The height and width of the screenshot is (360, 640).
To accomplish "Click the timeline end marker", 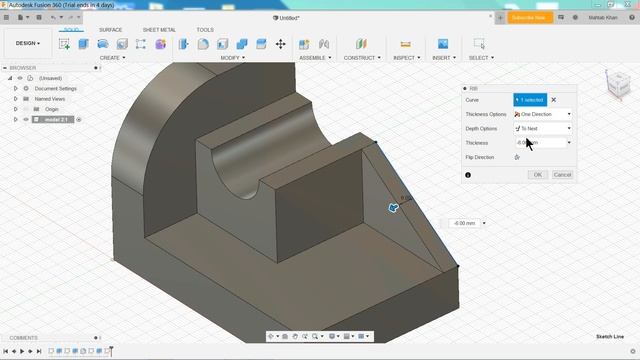I will click(111, 350).
